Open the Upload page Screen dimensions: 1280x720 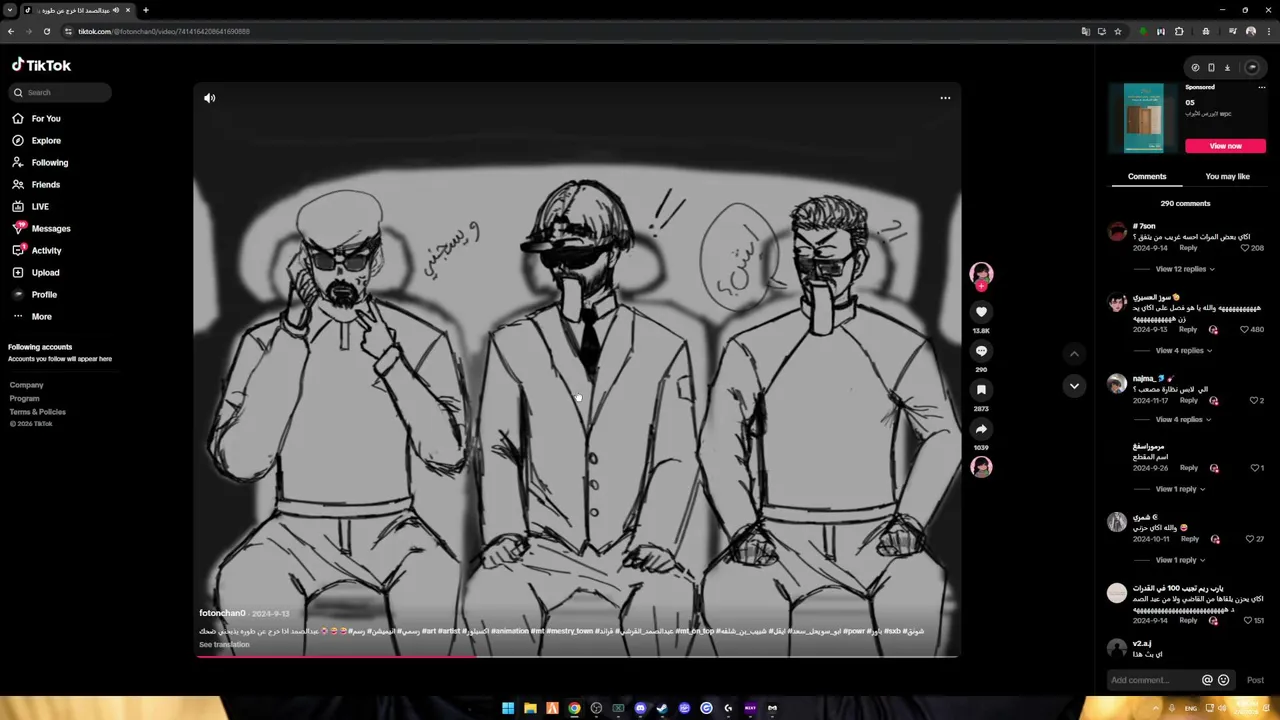point(36,273)
